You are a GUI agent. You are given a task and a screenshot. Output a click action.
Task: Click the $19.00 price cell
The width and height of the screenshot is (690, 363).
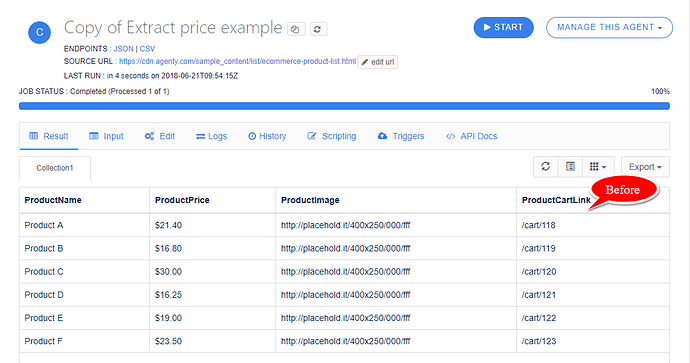(213, 318)
